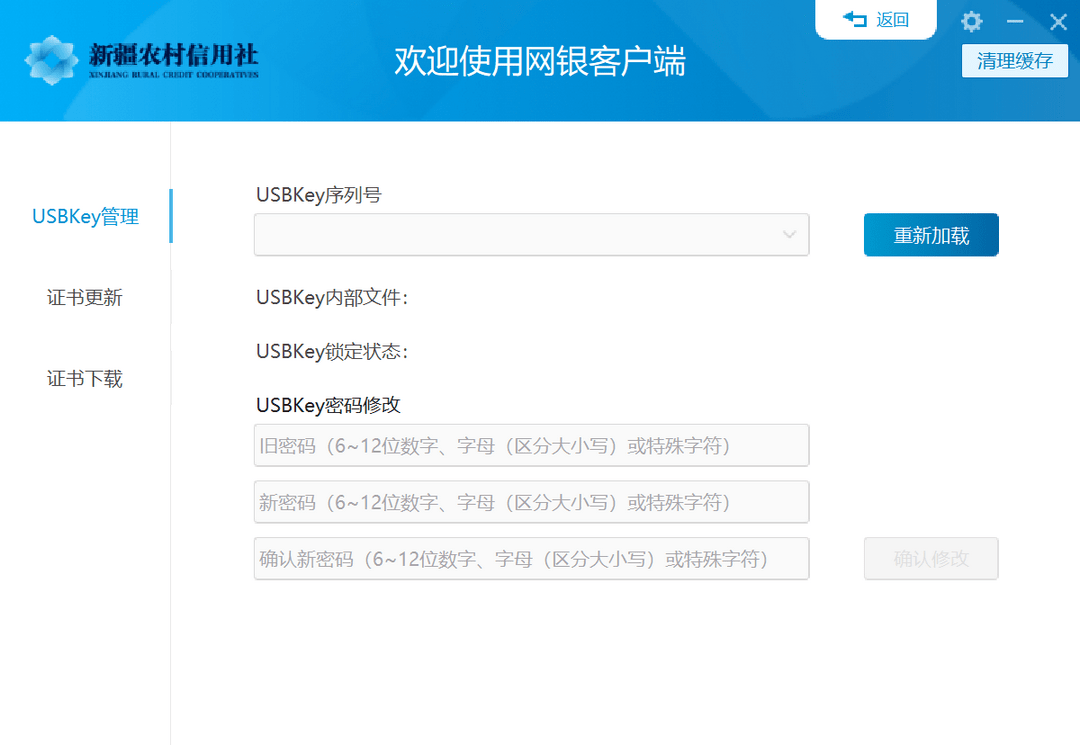Click the 重新加载 reload button
1080x745 pixels.
[931, 235]
